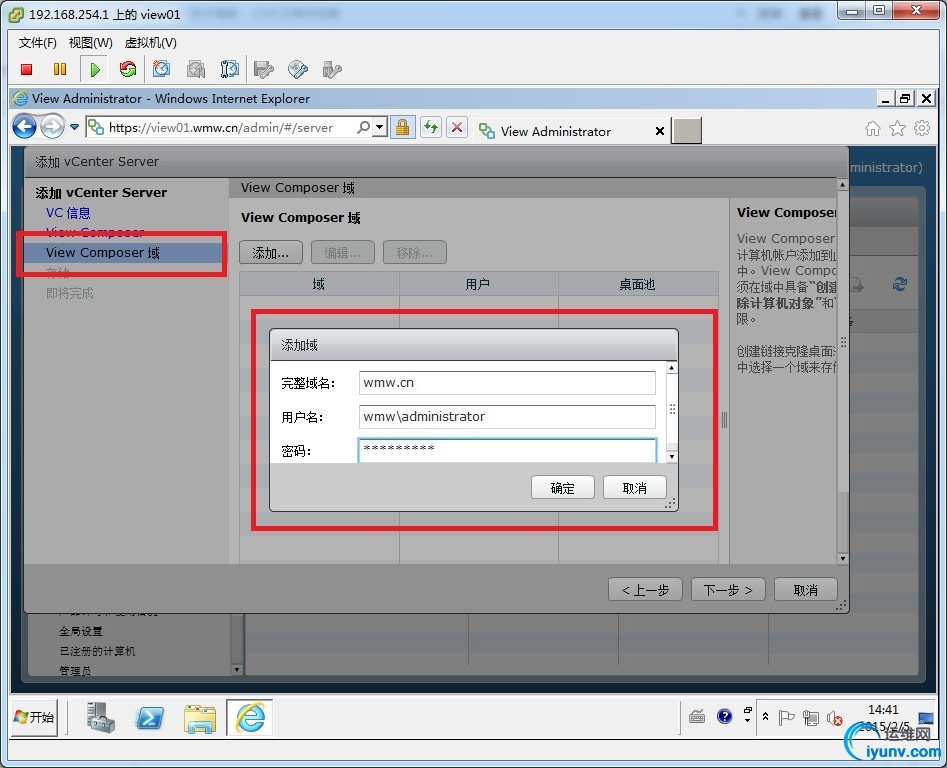Open the 文件(F) menu

pos(37,43)
